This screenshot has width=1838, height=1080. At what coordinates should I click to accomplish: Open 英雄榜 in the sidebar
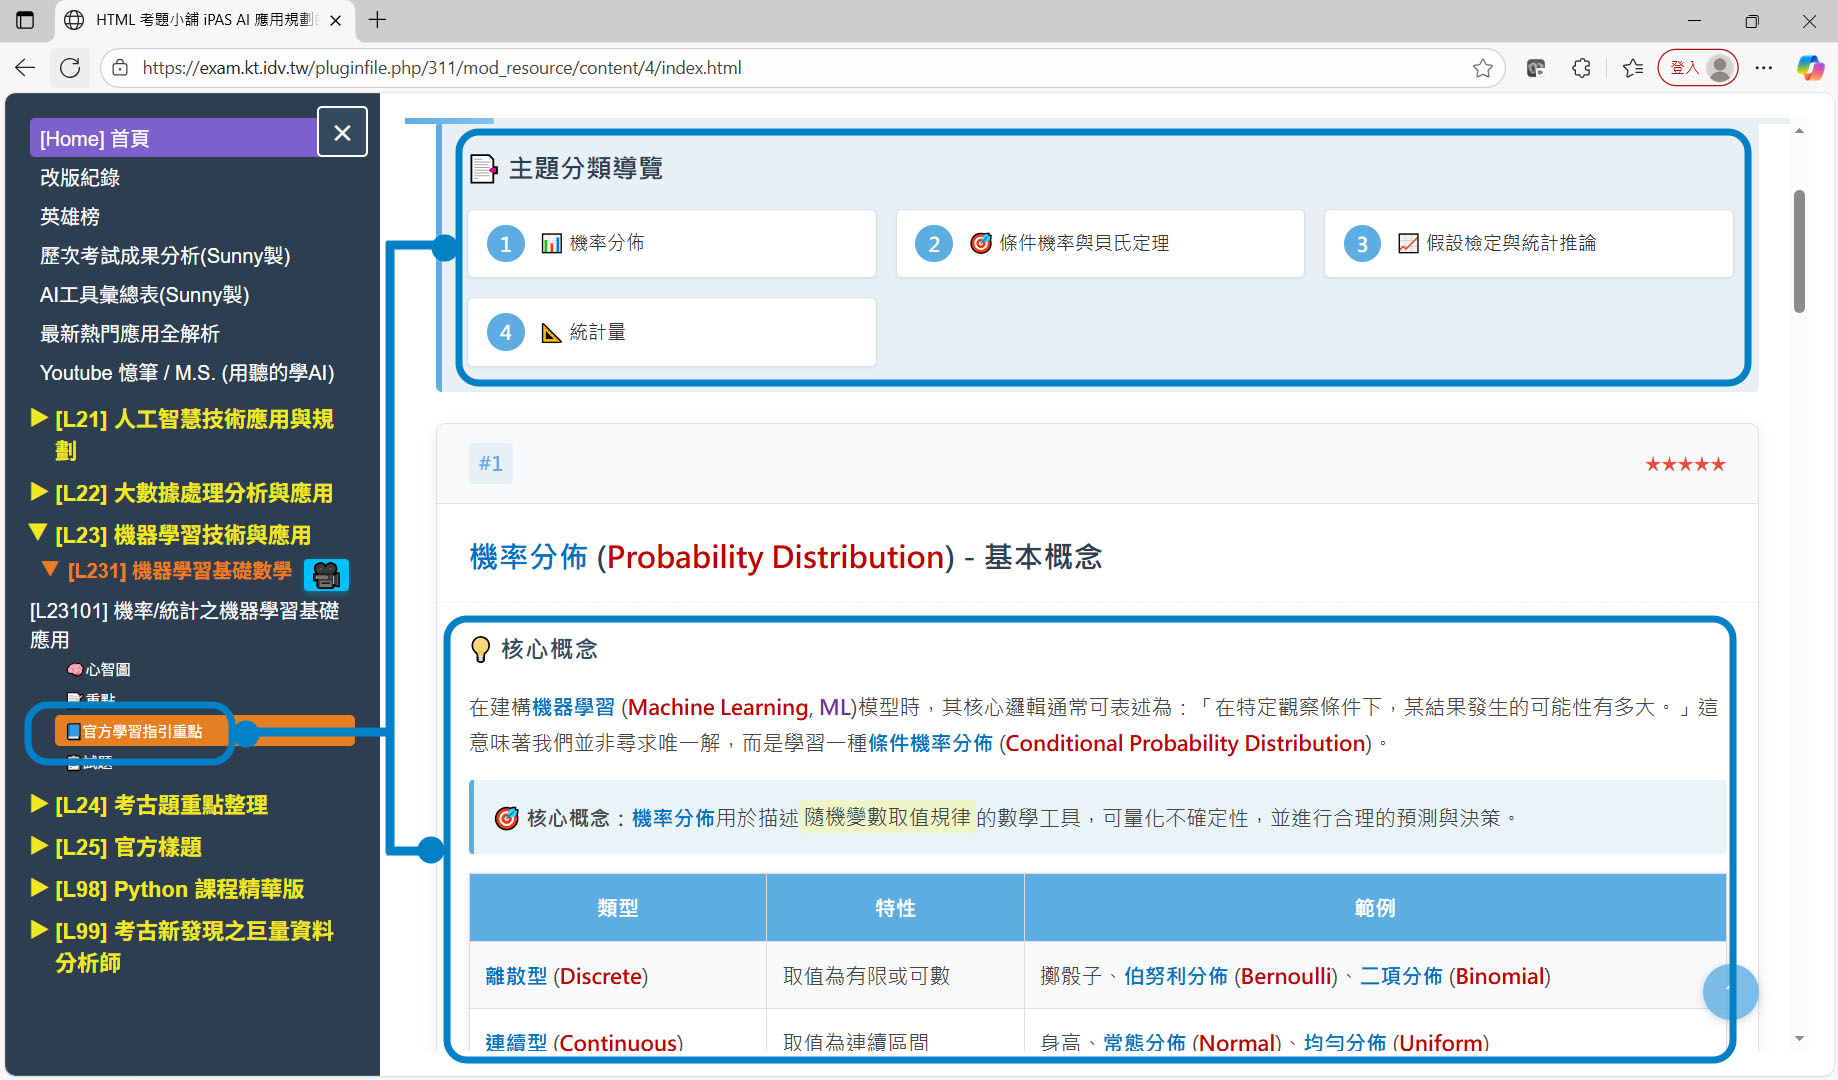(x=70, y=217)
